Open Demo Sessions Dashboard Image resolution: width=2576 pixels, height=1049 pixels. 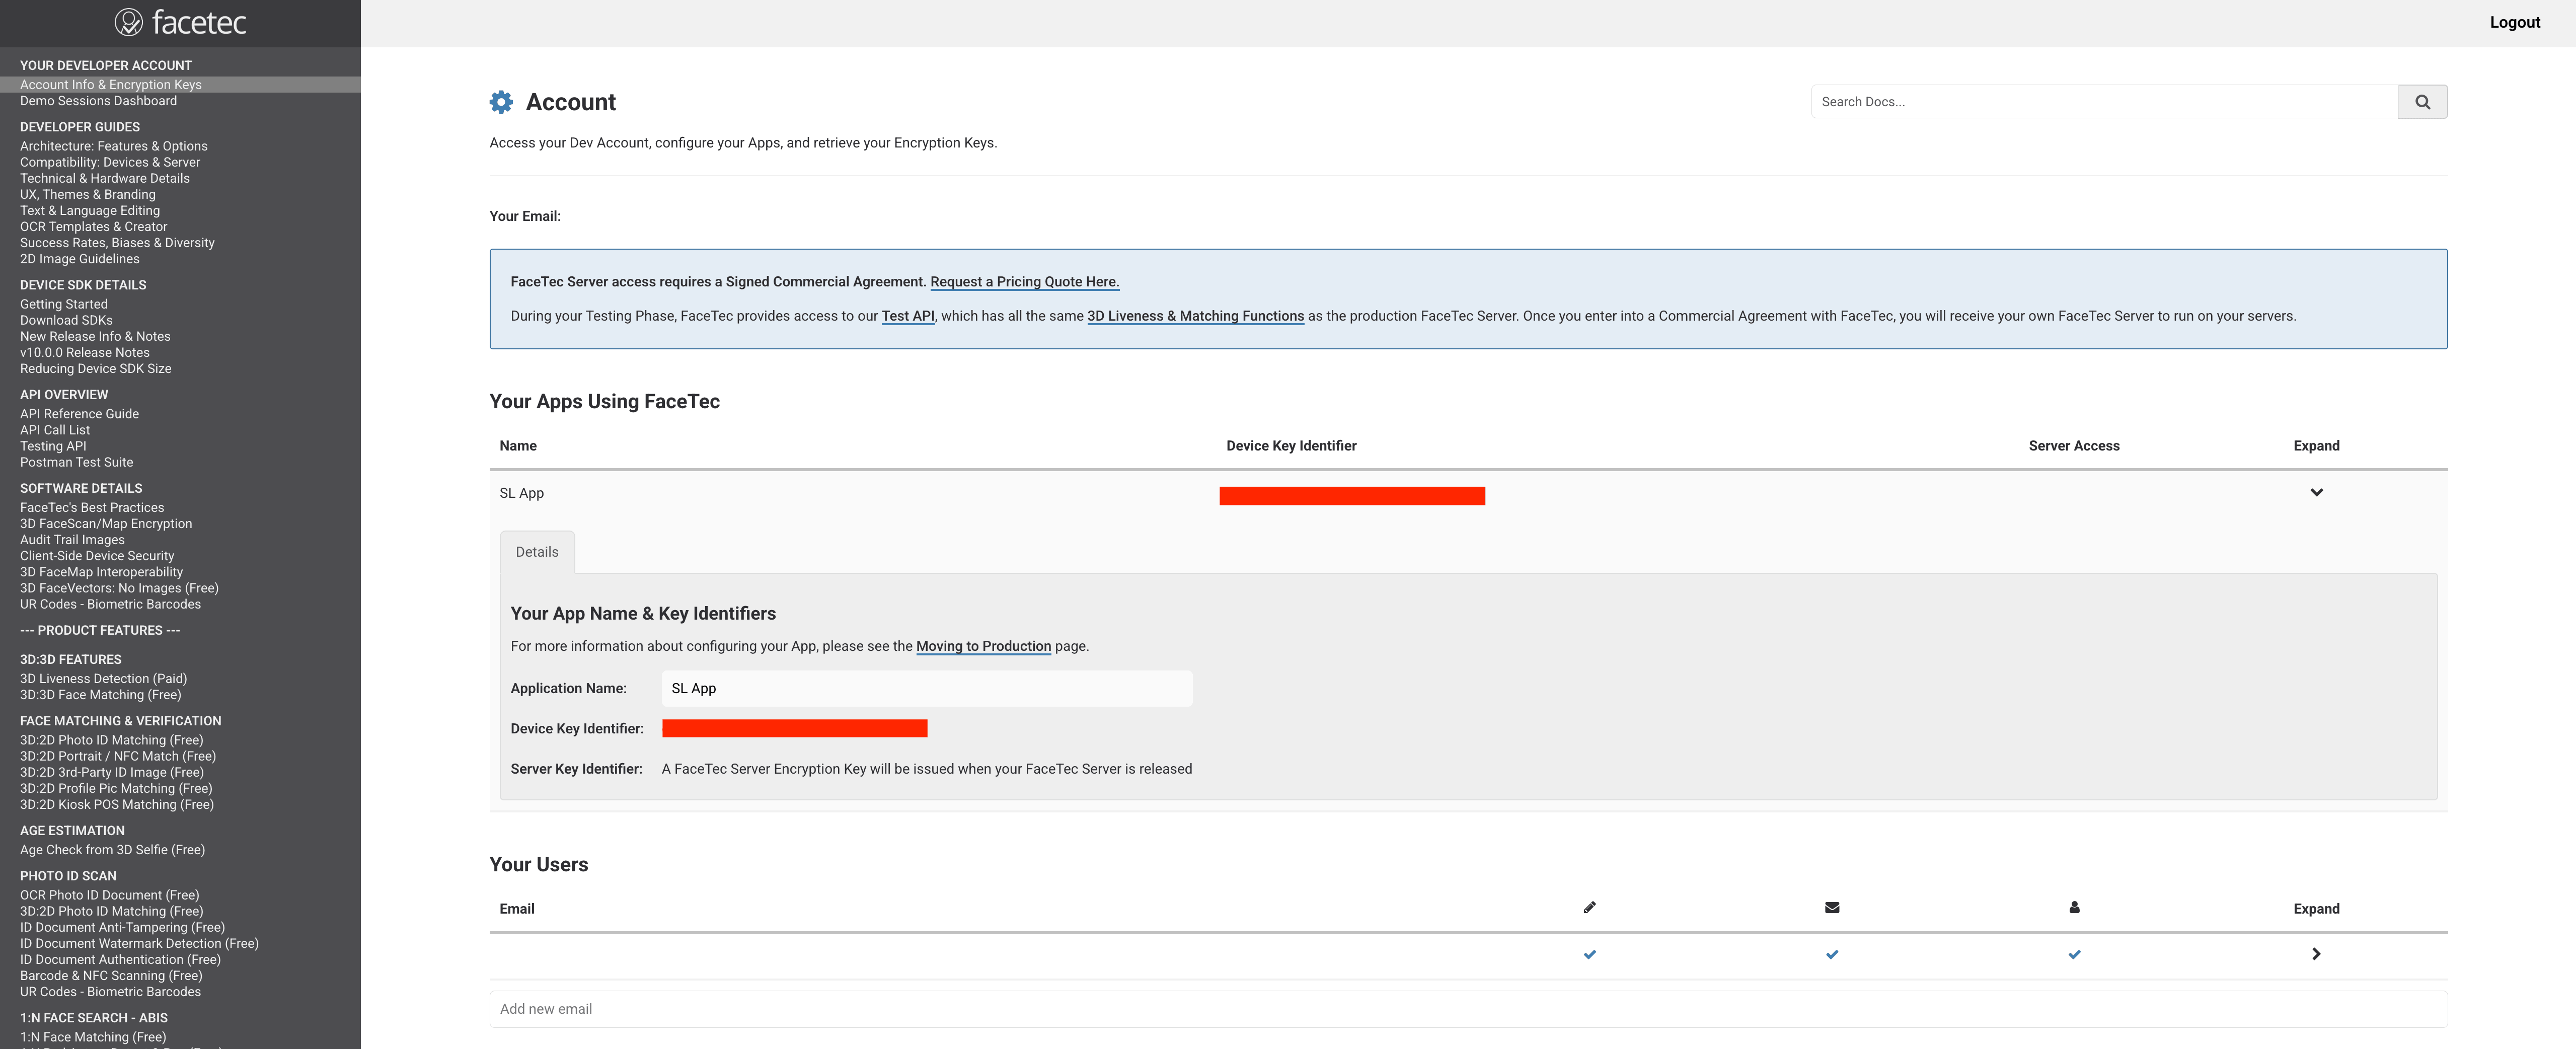(x=98, y=101)
